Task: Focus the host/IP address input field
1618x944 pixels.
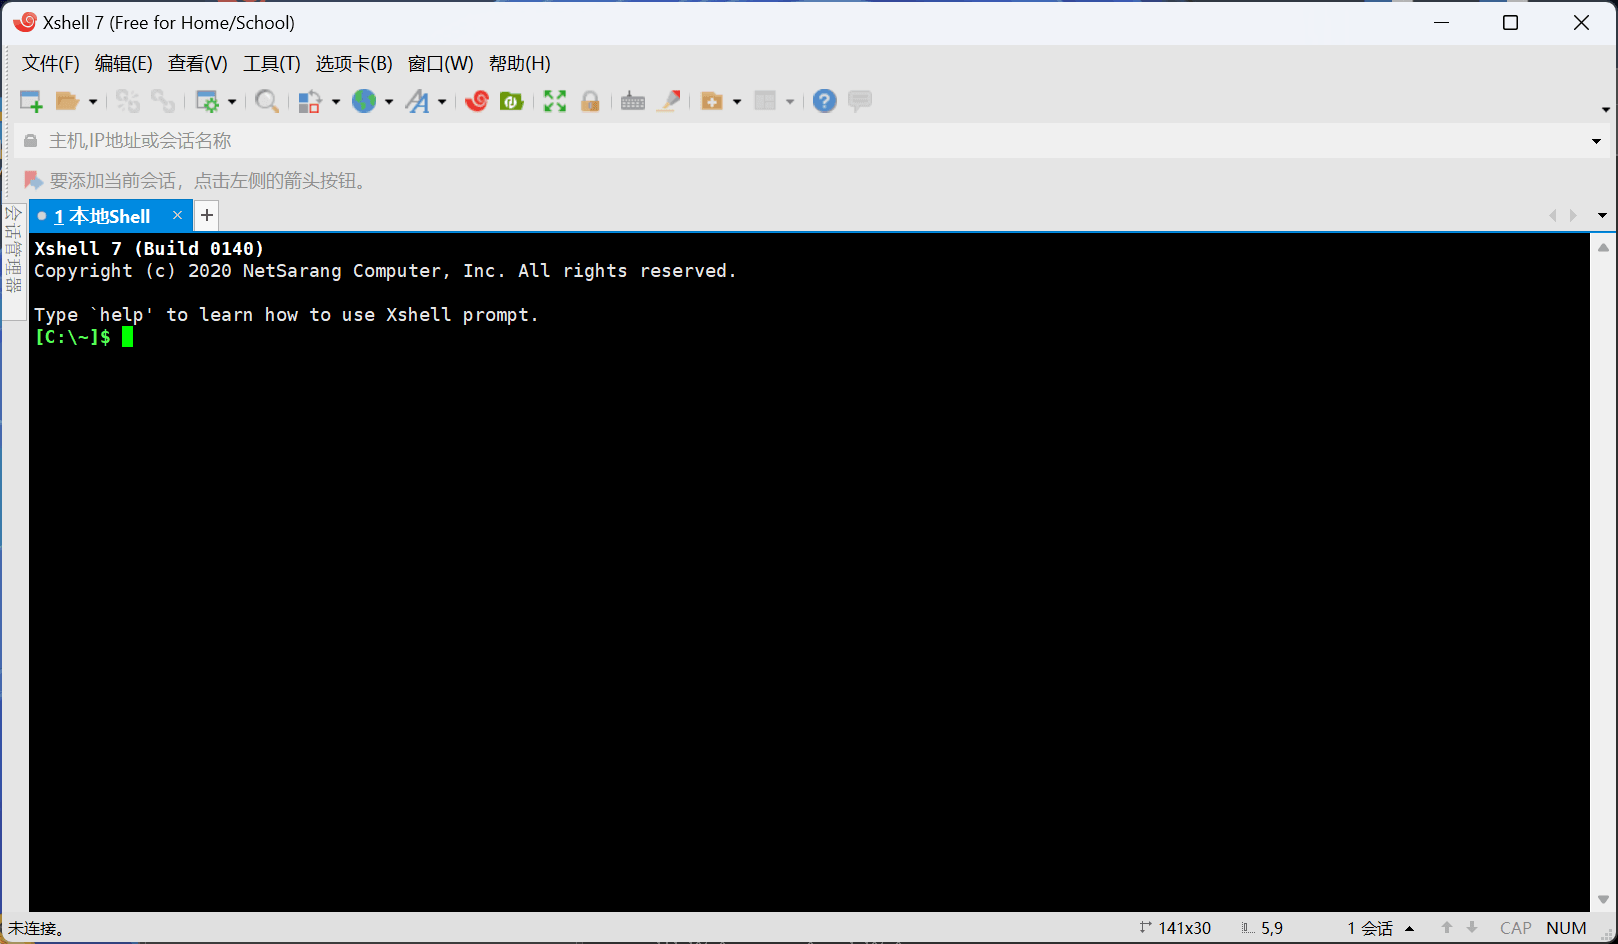Action: (810, 141)
